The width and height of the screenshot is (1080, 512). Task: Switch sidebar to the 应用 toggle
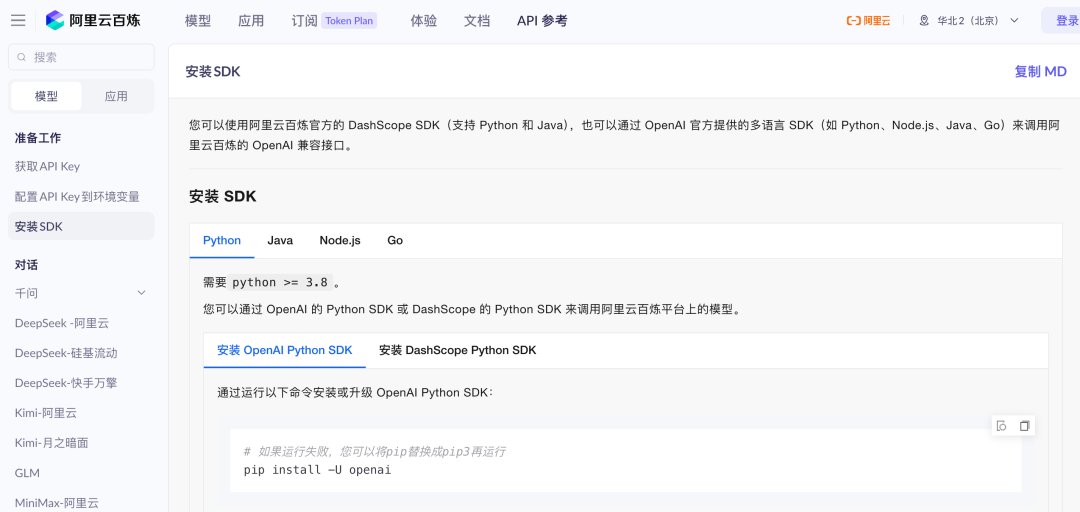pos(116,96)
